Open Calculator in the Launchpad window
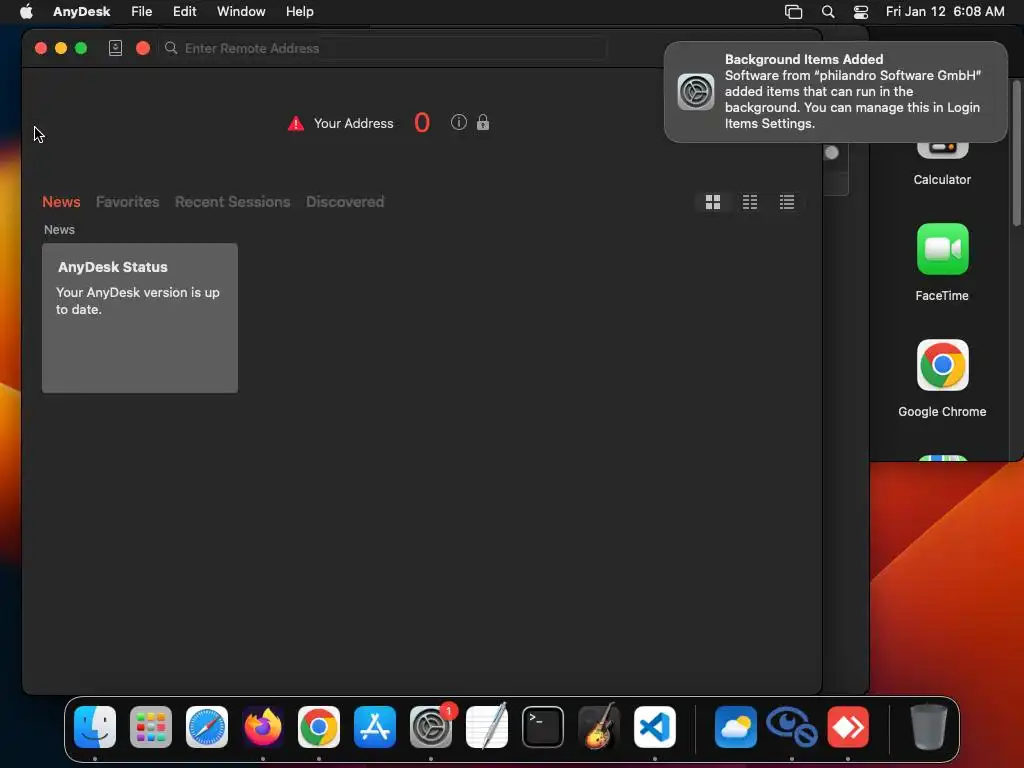The height and width of the screenshot is (768, 1024). tap(942, 152)
